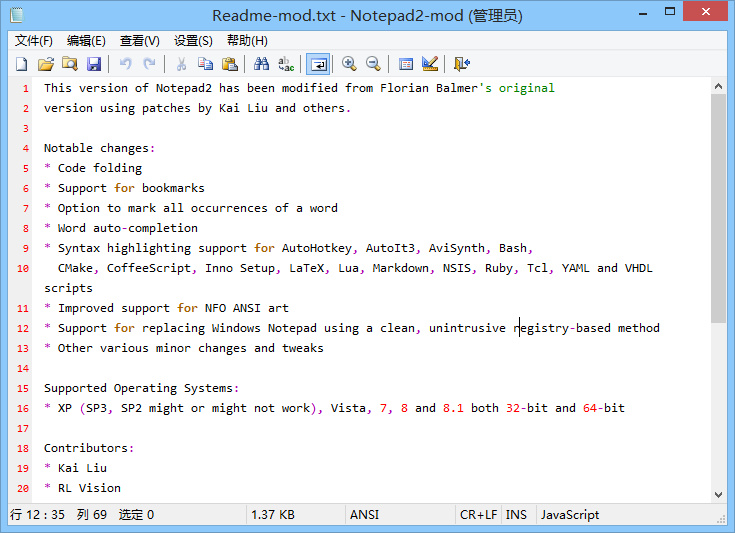The image size is (735, 533).
Task: Click the Paste clipboard icon
Action: tap(230, 64)
